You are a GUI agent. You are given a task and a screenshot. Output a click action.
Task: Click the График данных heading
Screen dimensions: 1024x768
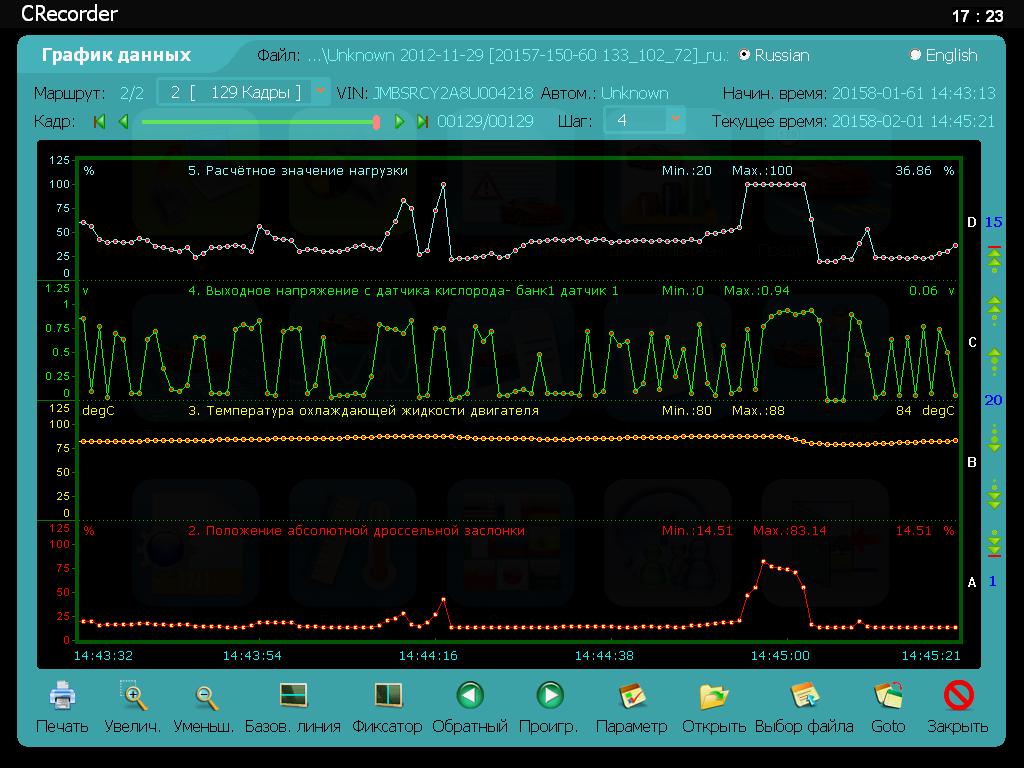click(116, 55)
